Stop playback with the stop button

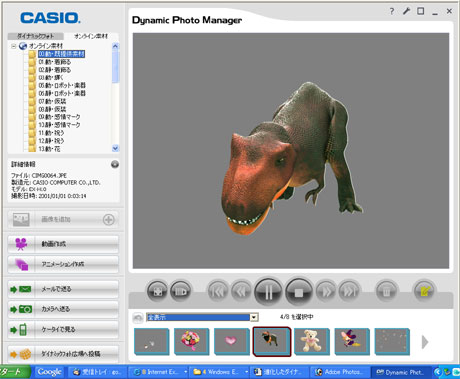(x=299, y=292)
